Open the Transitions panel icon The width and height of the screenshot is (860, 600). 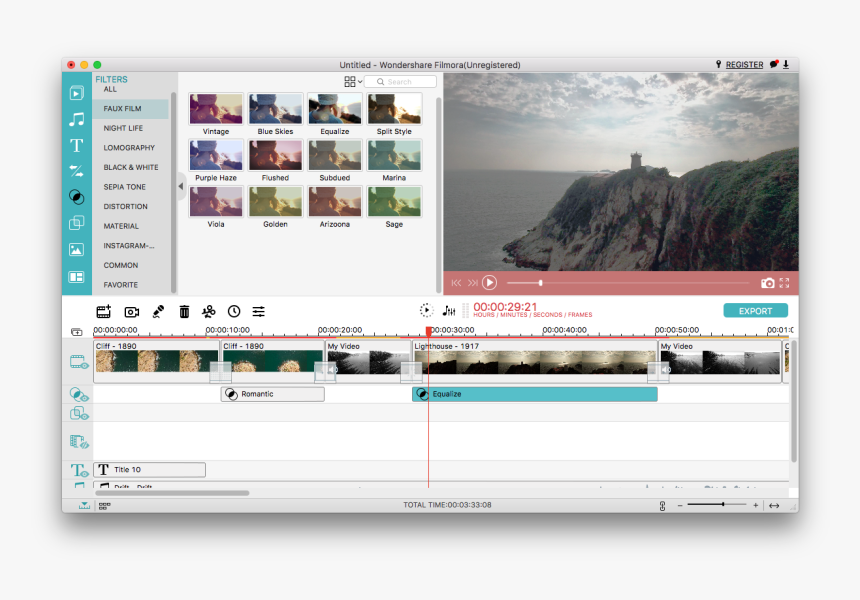[x=76, y=171]
